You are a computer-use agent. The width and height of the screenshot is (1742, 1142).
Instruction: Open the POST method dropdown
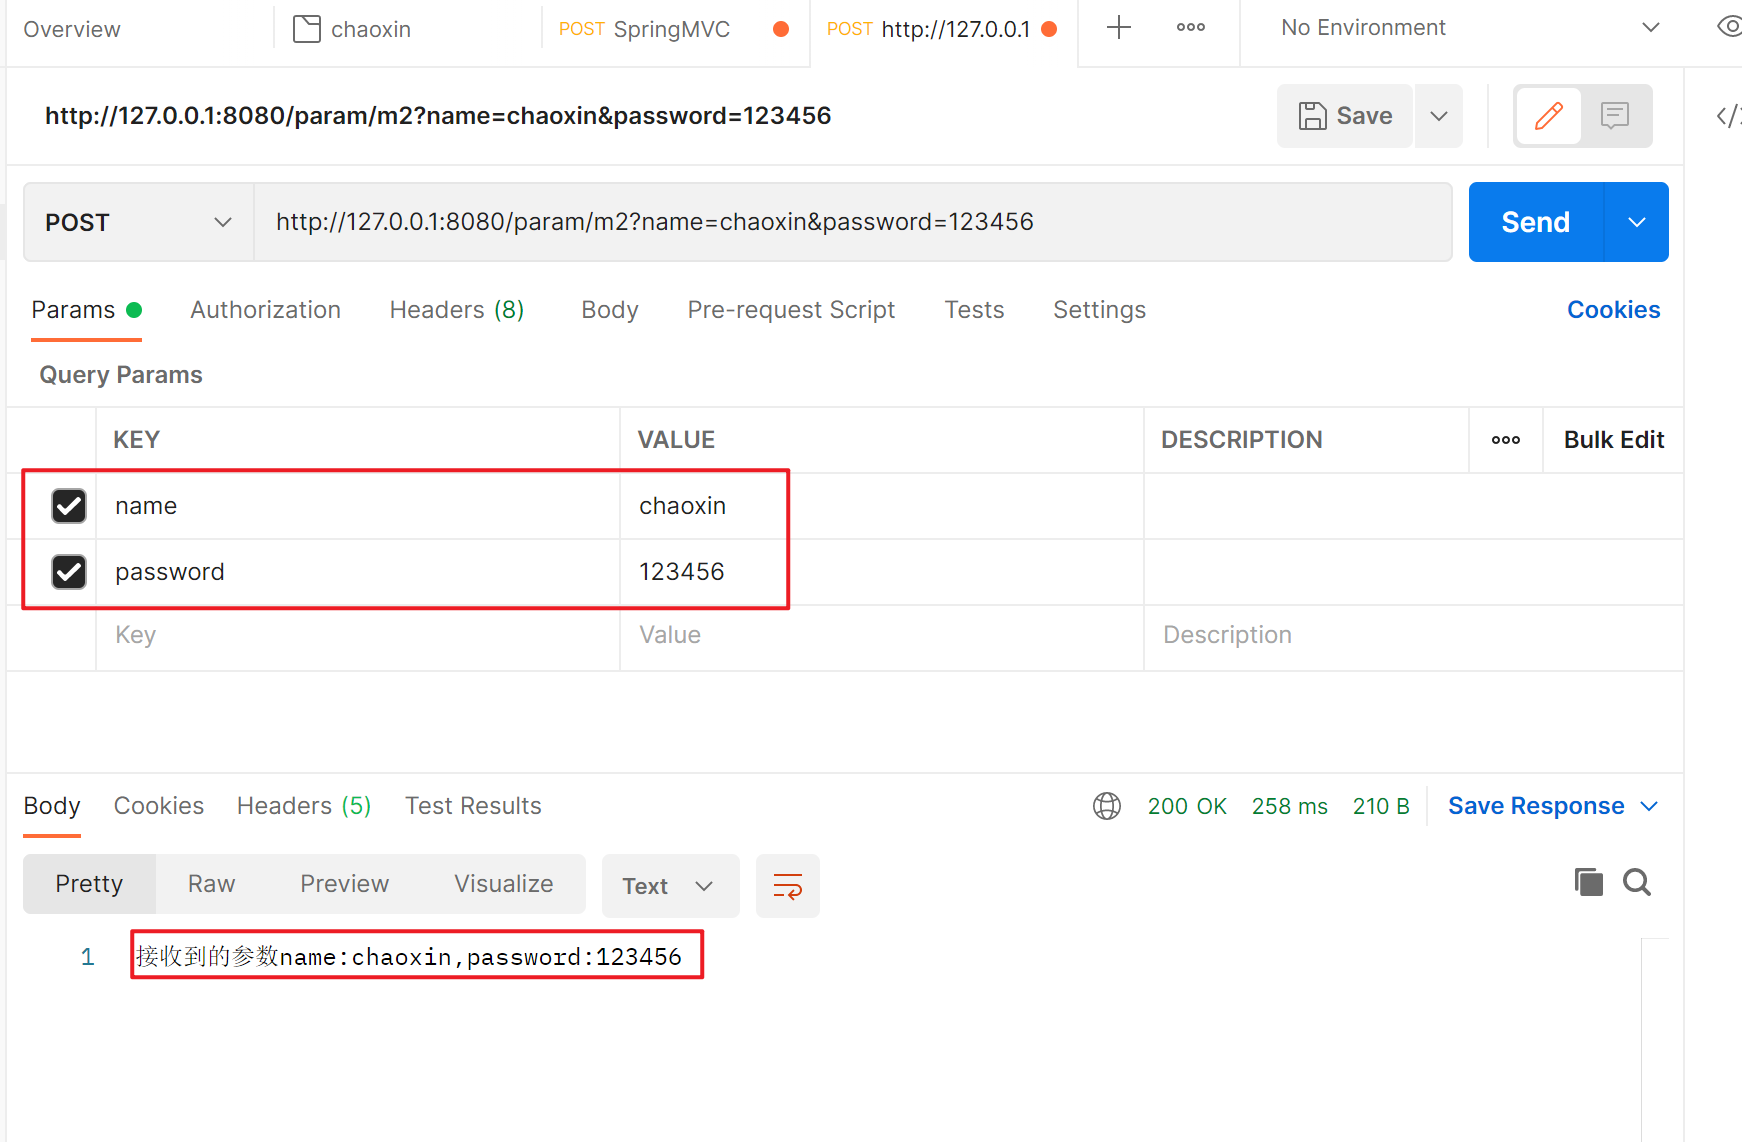[139, 222]
